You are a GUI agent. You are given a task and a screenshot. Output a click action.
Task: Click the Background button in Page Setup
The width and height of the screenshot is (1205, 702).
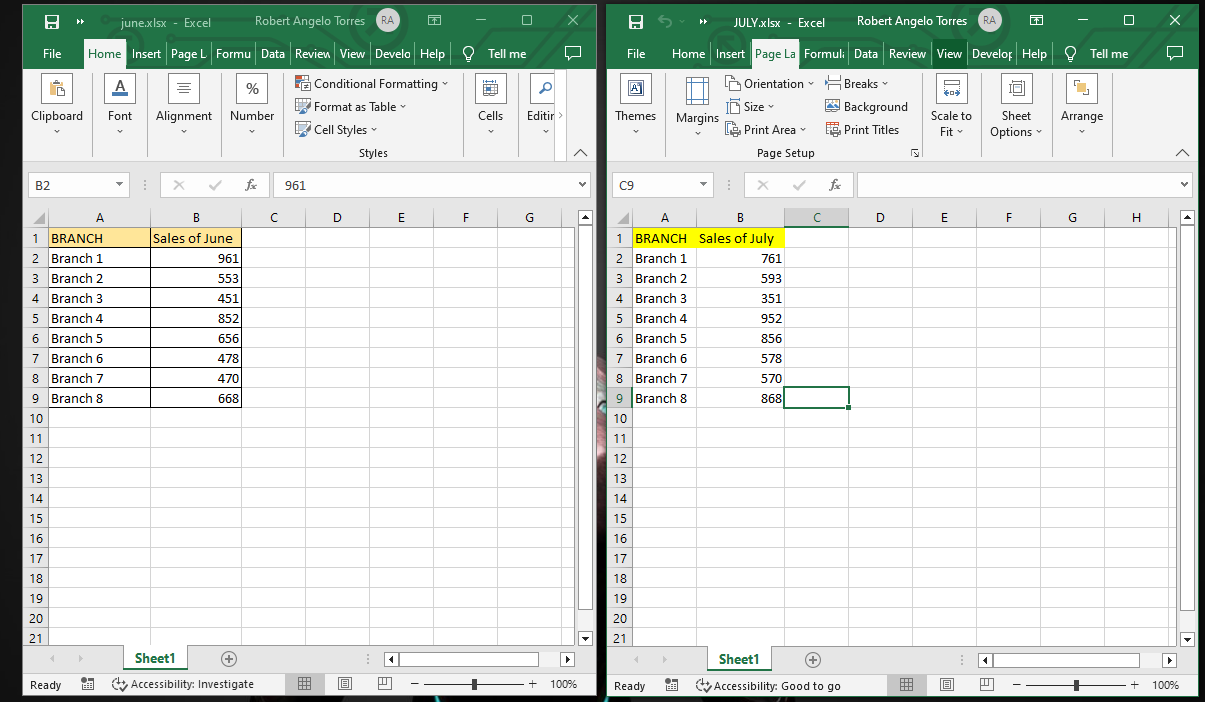866,106
